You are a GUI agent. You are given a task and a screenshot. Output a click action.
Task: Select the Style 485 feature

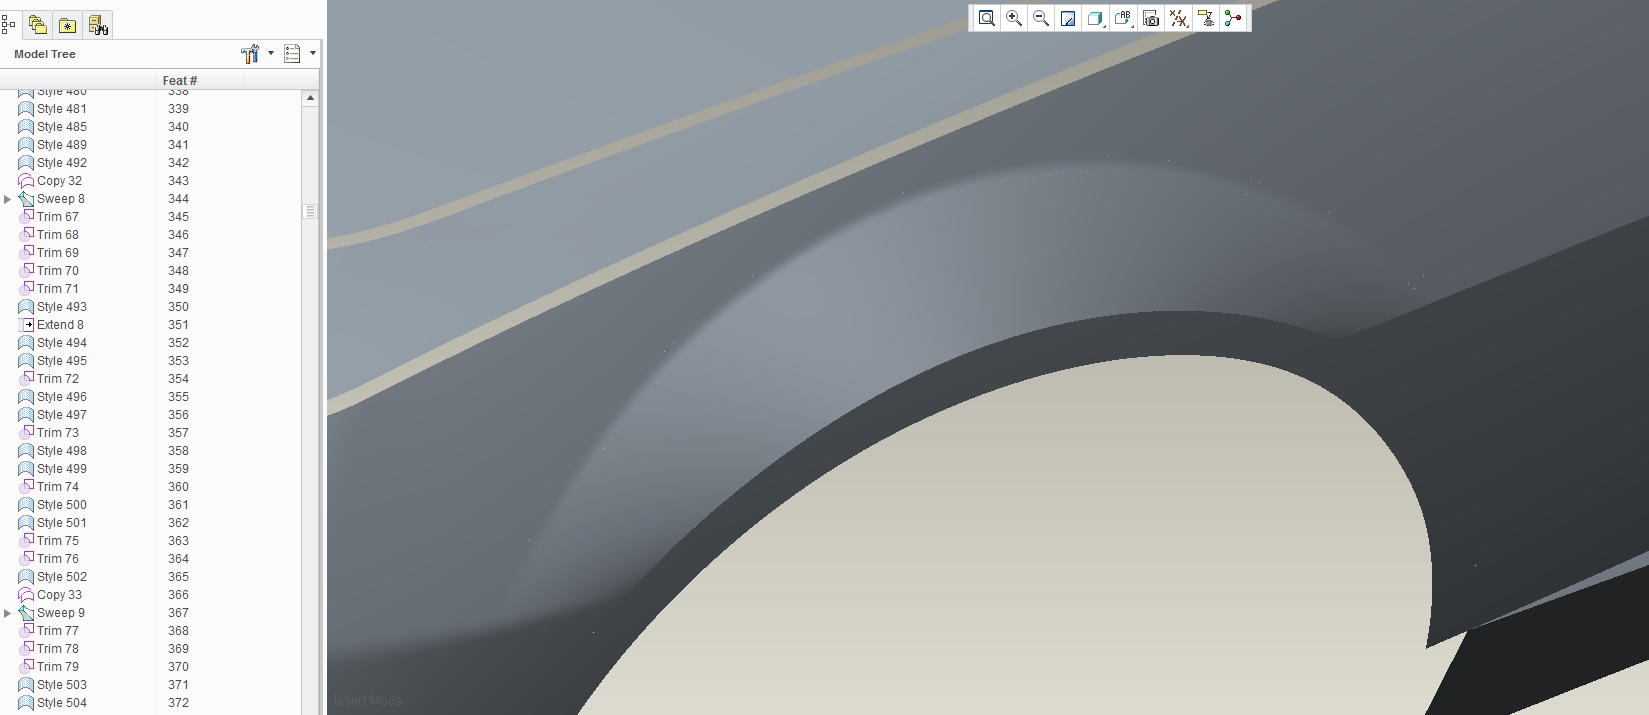pos(62,127)
